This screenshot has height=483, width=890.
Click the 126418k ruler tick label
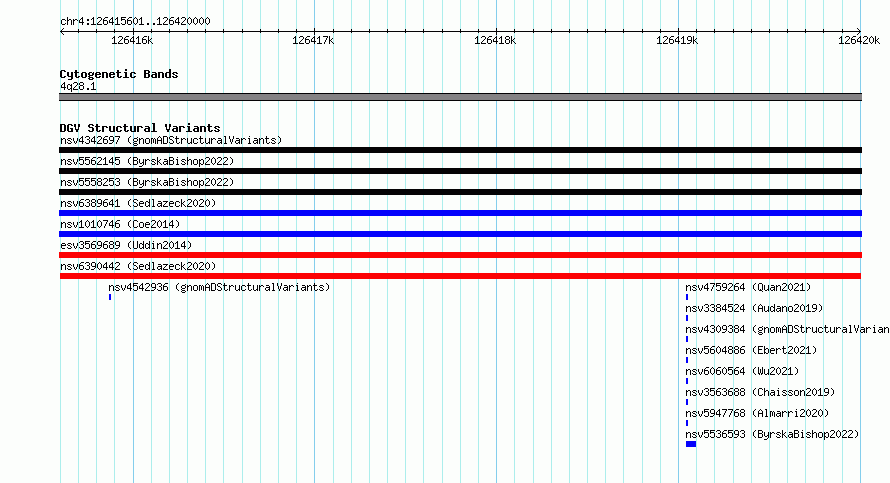click(495, 40)
